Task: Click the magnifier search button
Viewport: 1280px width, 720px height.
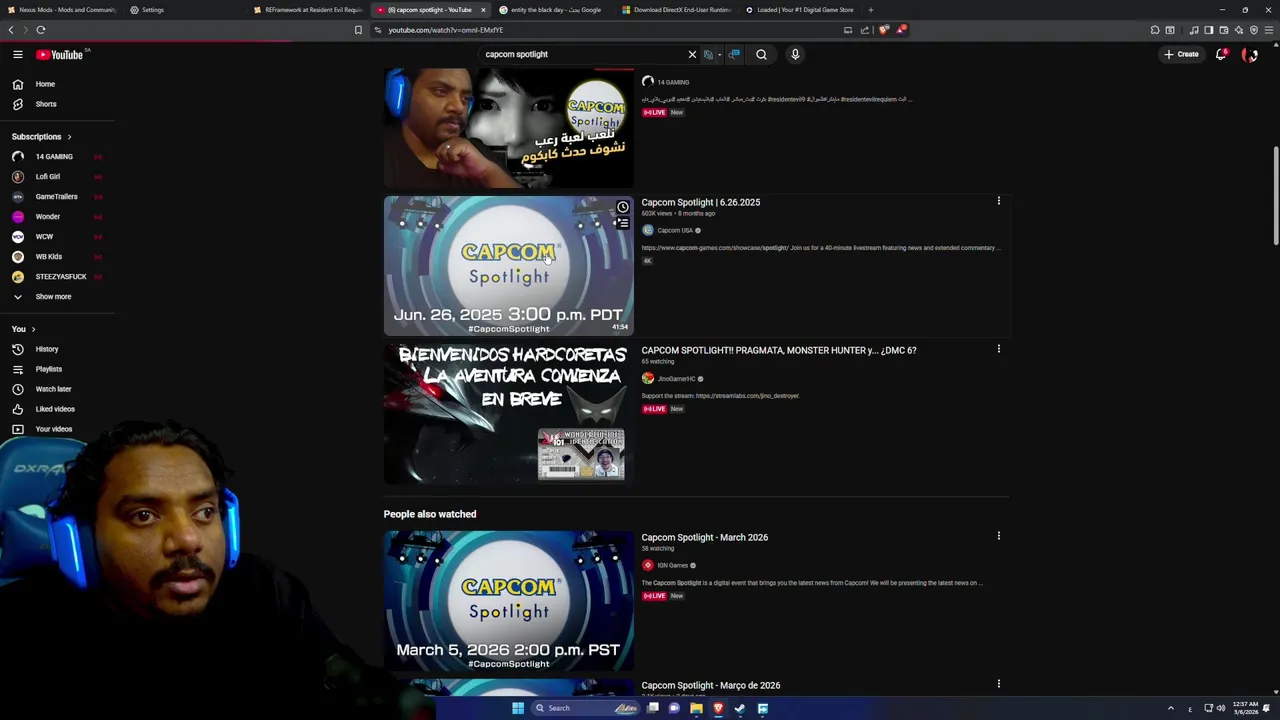Action: point(761,55)
